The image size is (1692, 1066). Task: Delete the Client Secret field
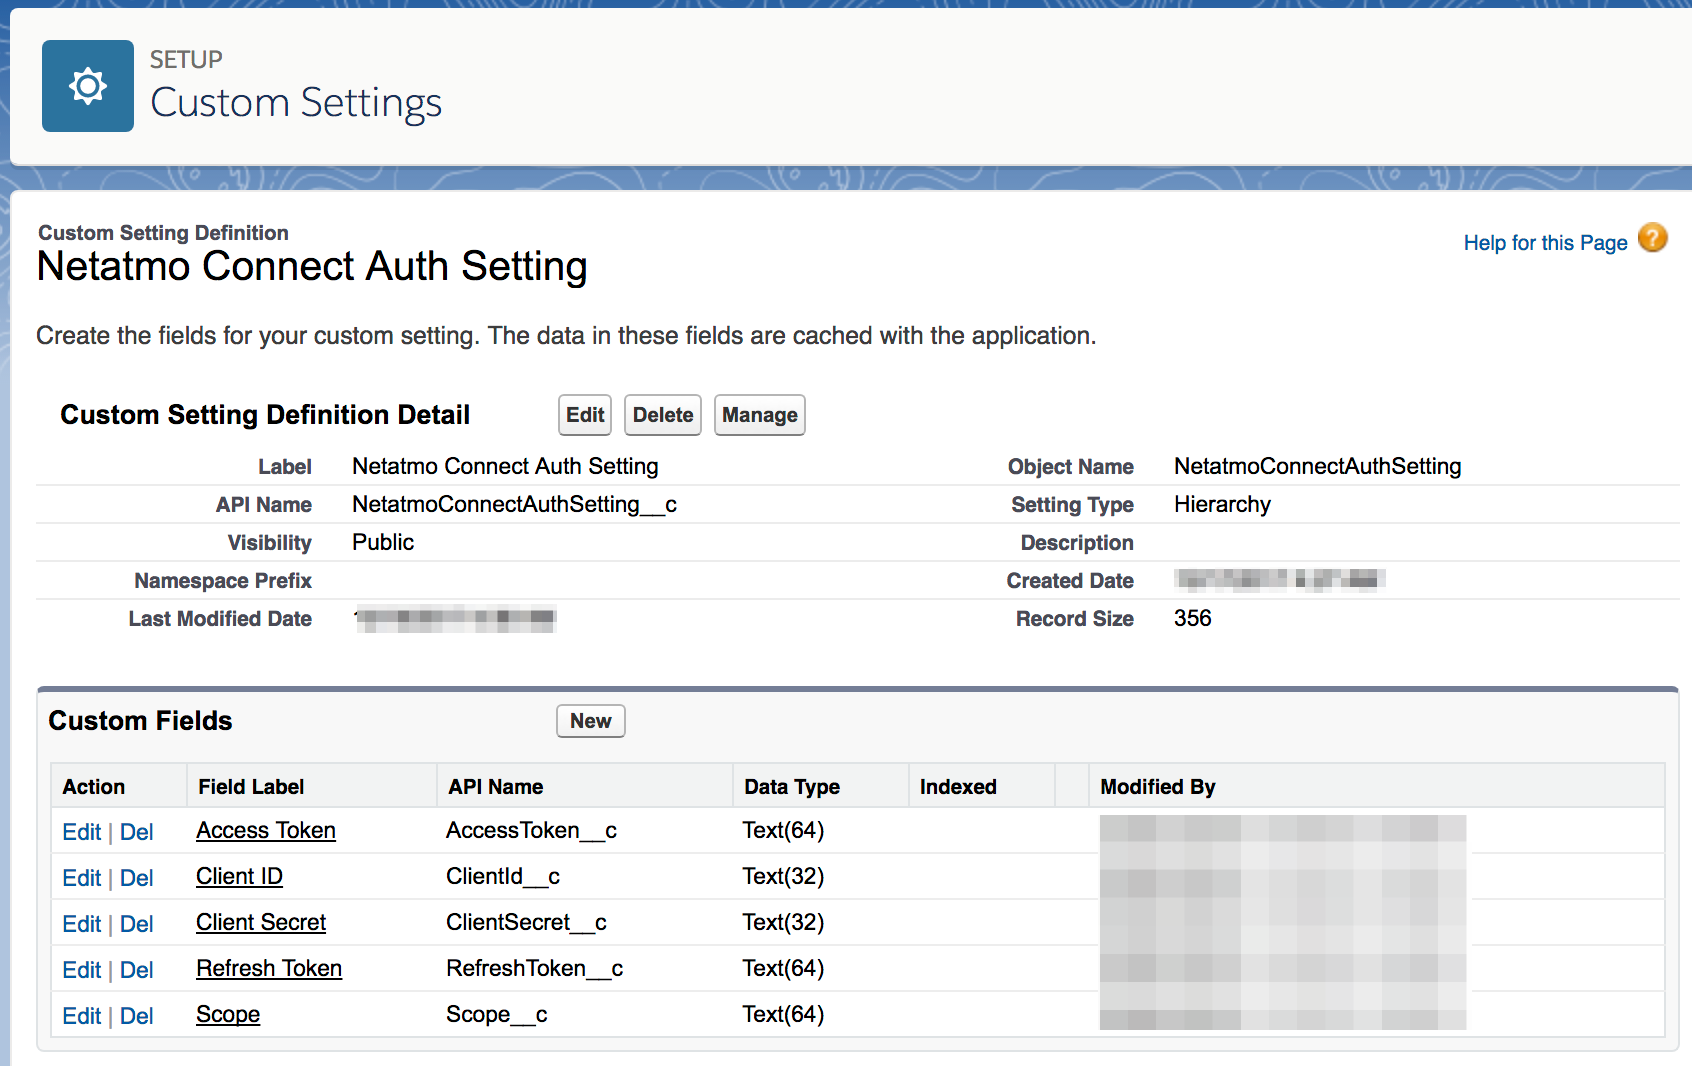(x=137, y=924)
